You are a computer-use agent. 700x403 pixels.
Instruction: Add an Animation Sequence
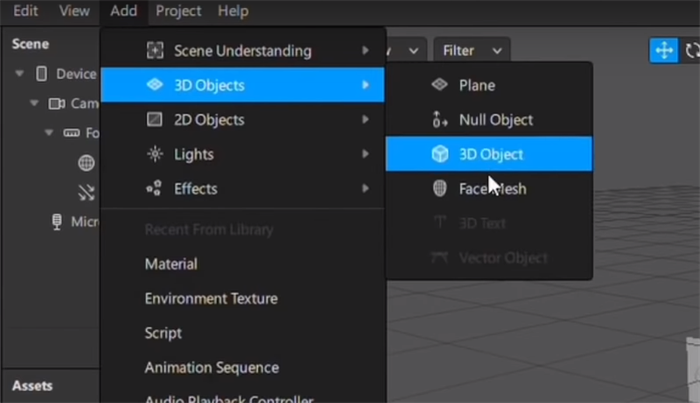coord(211,367)
